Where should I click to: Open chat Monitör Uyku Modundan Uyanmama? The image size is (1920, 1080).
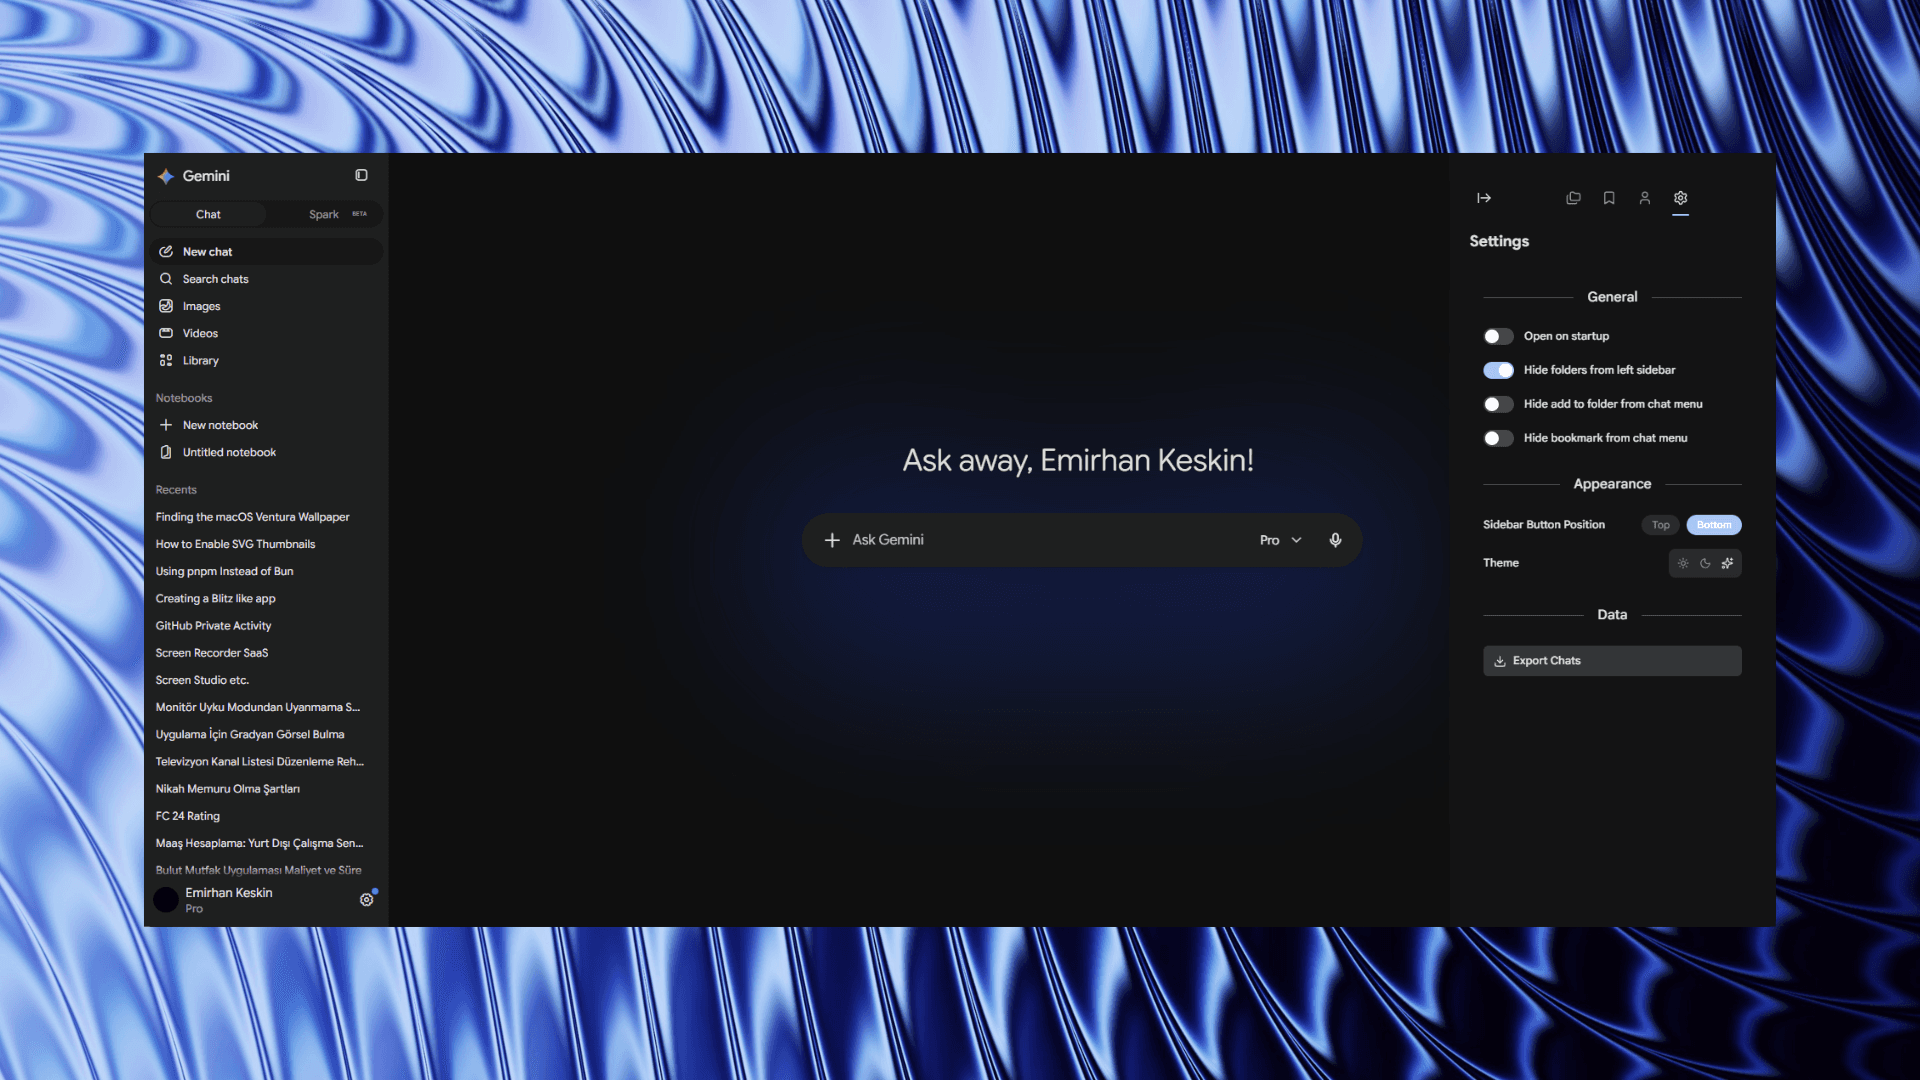coord(258,707)
